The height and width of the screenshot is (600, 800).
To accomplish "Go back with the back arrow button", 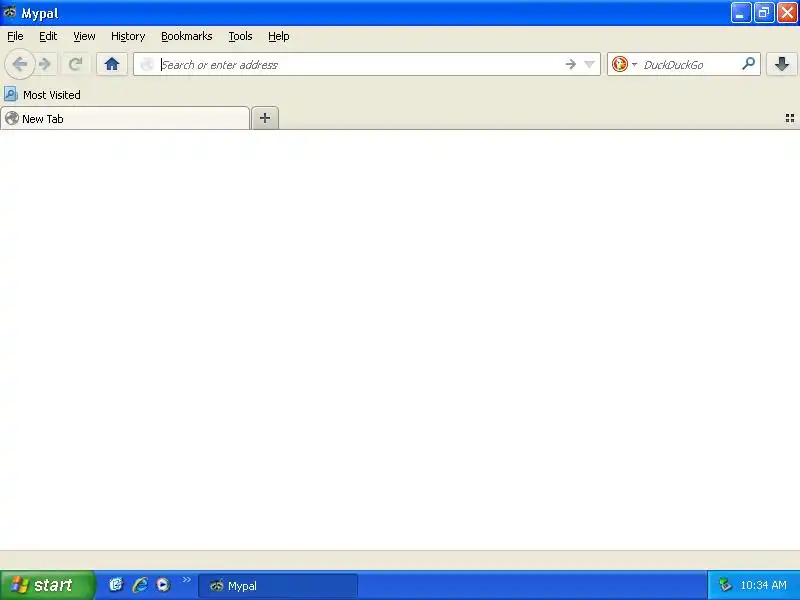I will pos(19,64).
